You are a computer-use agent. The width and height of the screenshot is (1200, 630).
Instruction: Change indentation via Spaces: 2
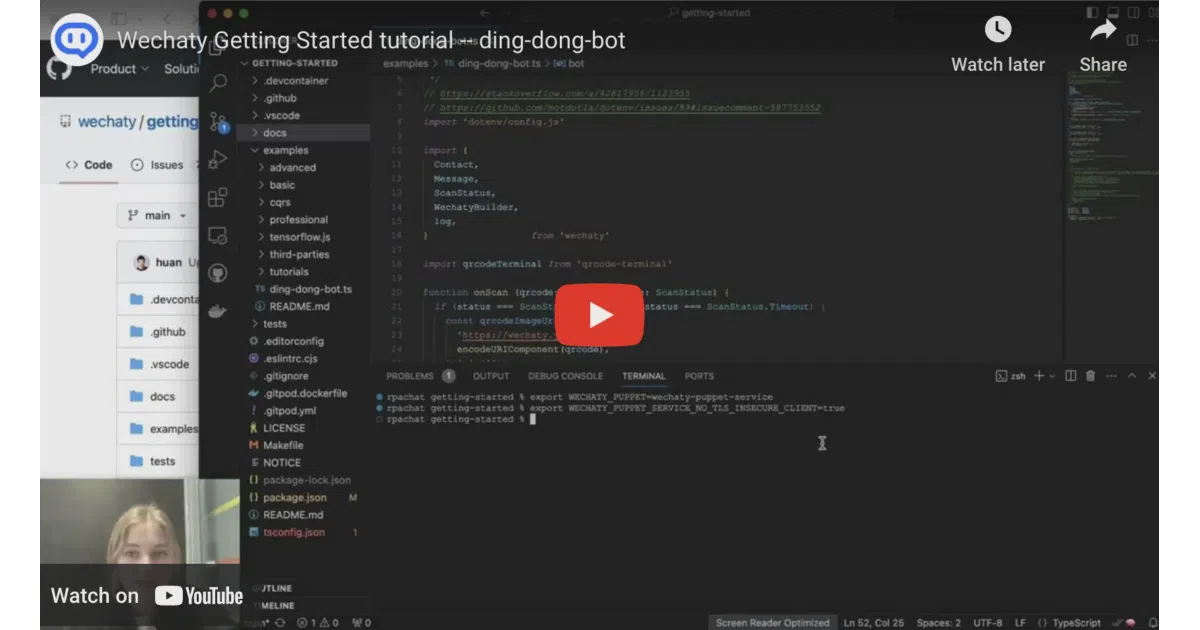coord(939,622)
